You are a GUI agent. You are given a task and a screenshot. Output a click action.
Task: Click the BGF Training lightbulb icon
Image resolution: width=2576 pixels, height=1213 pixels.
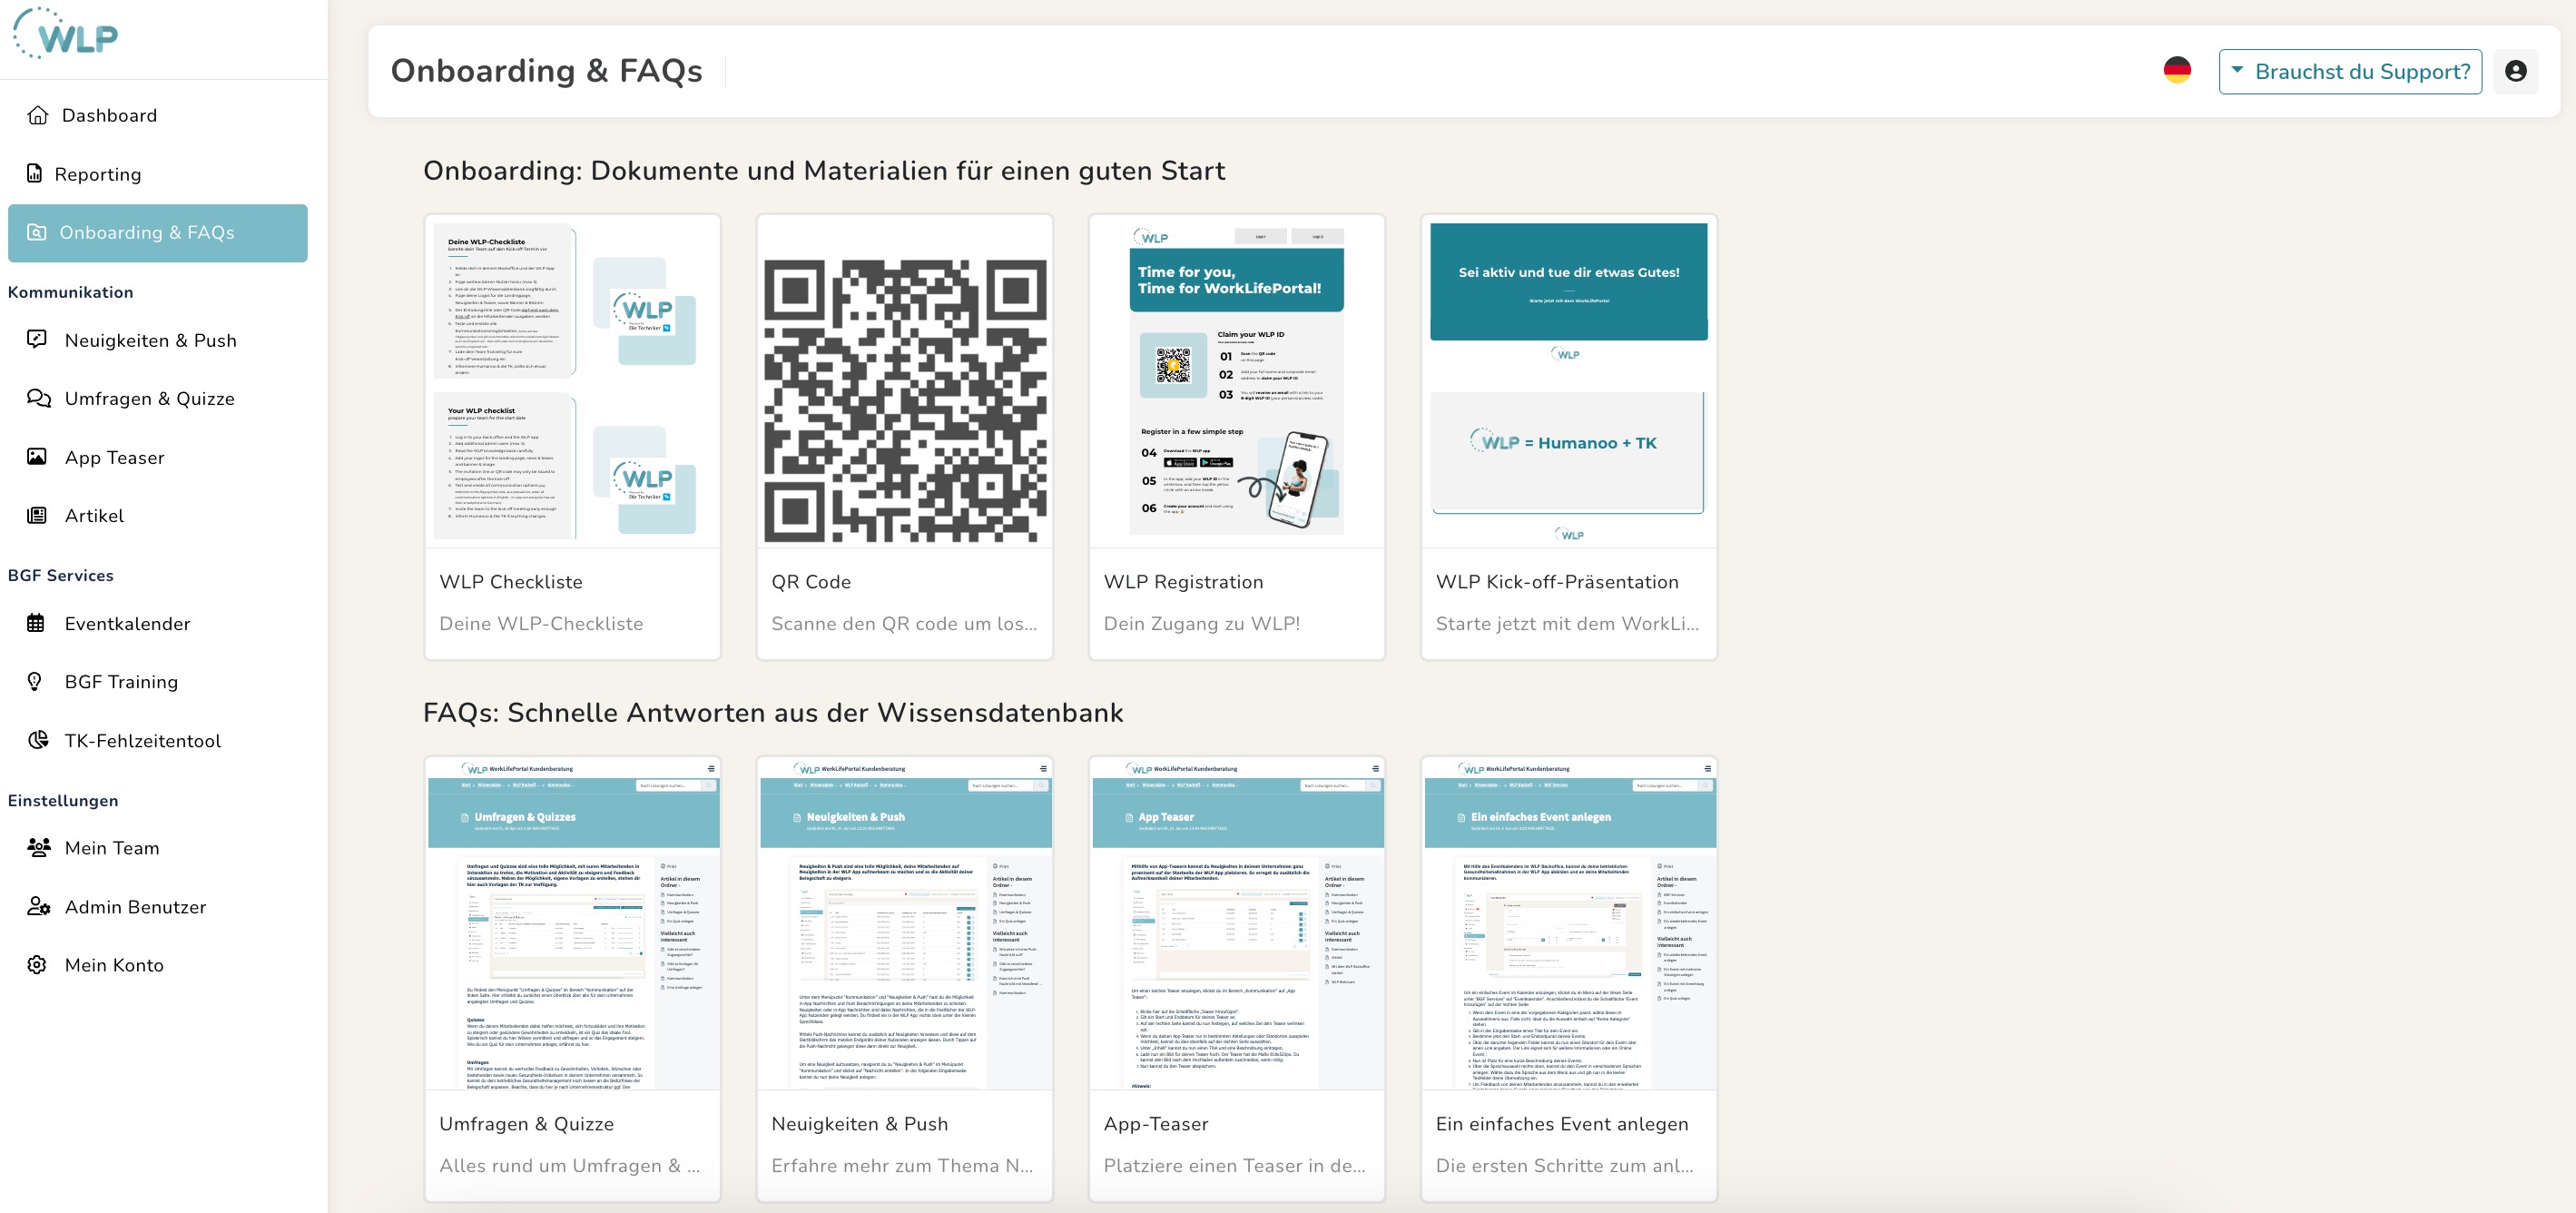(x=35, y=682)
